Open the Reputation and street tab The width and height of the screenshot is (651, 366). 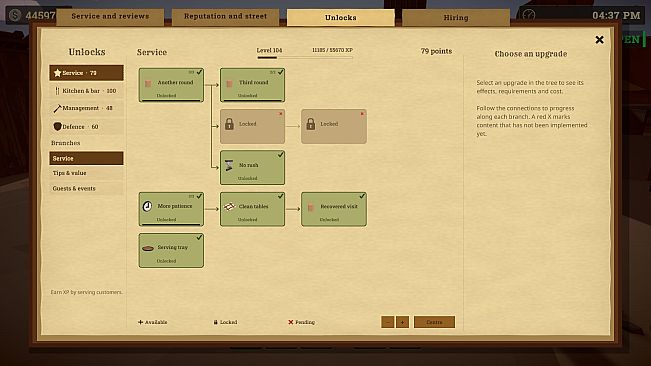click(x=225, y=17)
